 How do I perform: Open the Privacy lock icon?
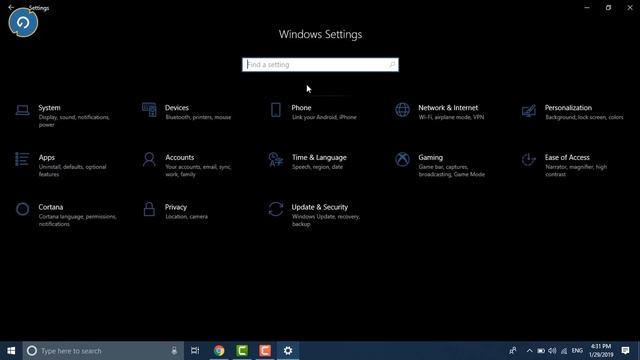149,209
